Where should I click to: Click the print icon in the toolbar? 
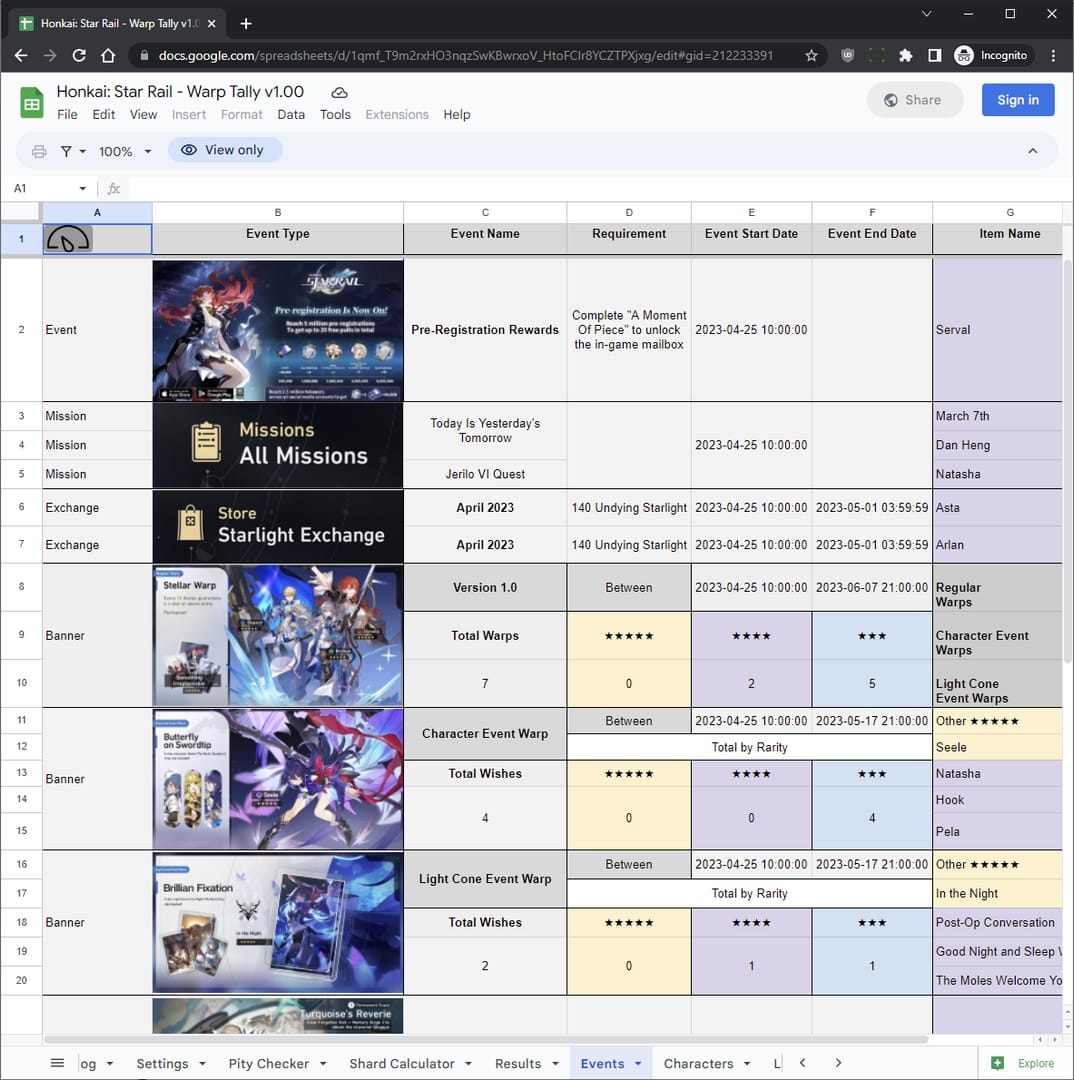coord(38,150)
